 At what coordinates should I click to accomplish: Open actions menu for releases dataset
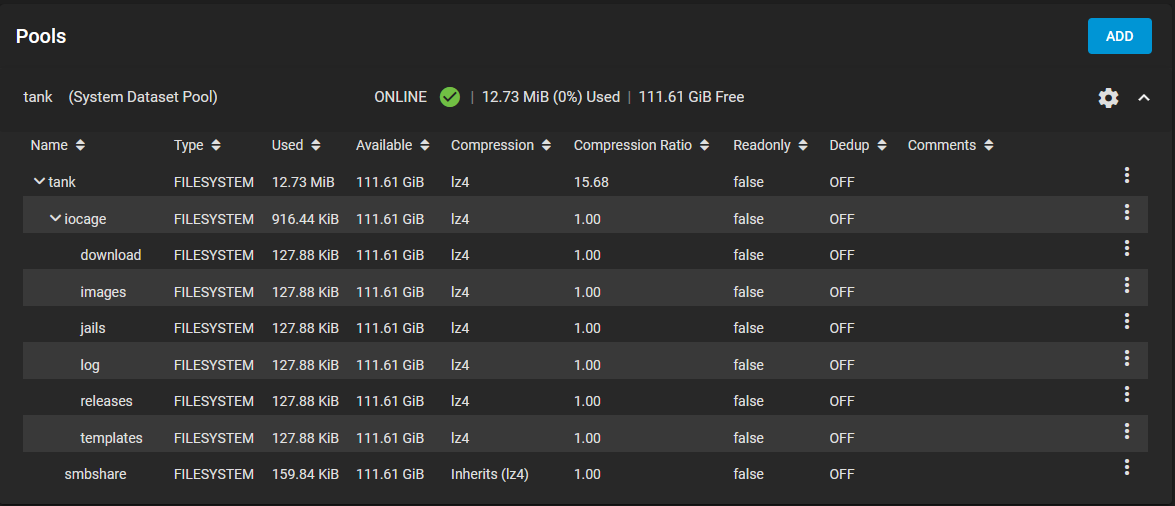click(x=1126, y=394)
